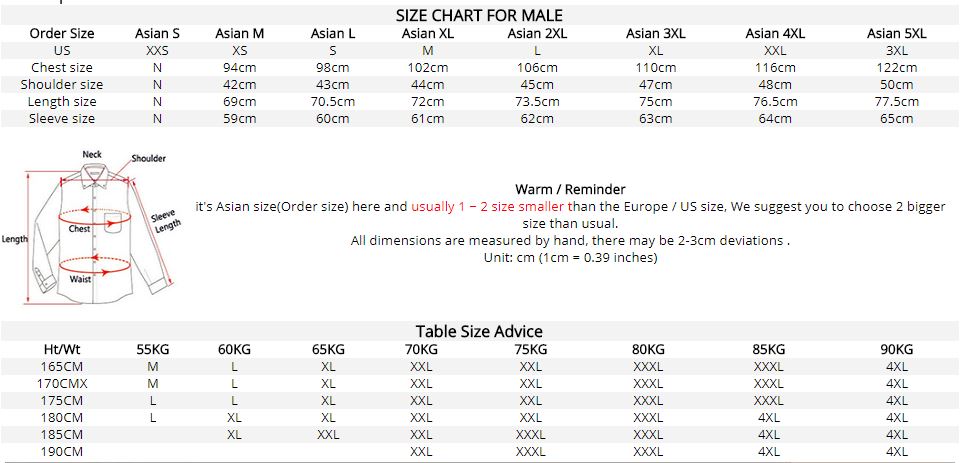Click the Warm / Reminder title text
964x463 pixels.
(570, 189)
